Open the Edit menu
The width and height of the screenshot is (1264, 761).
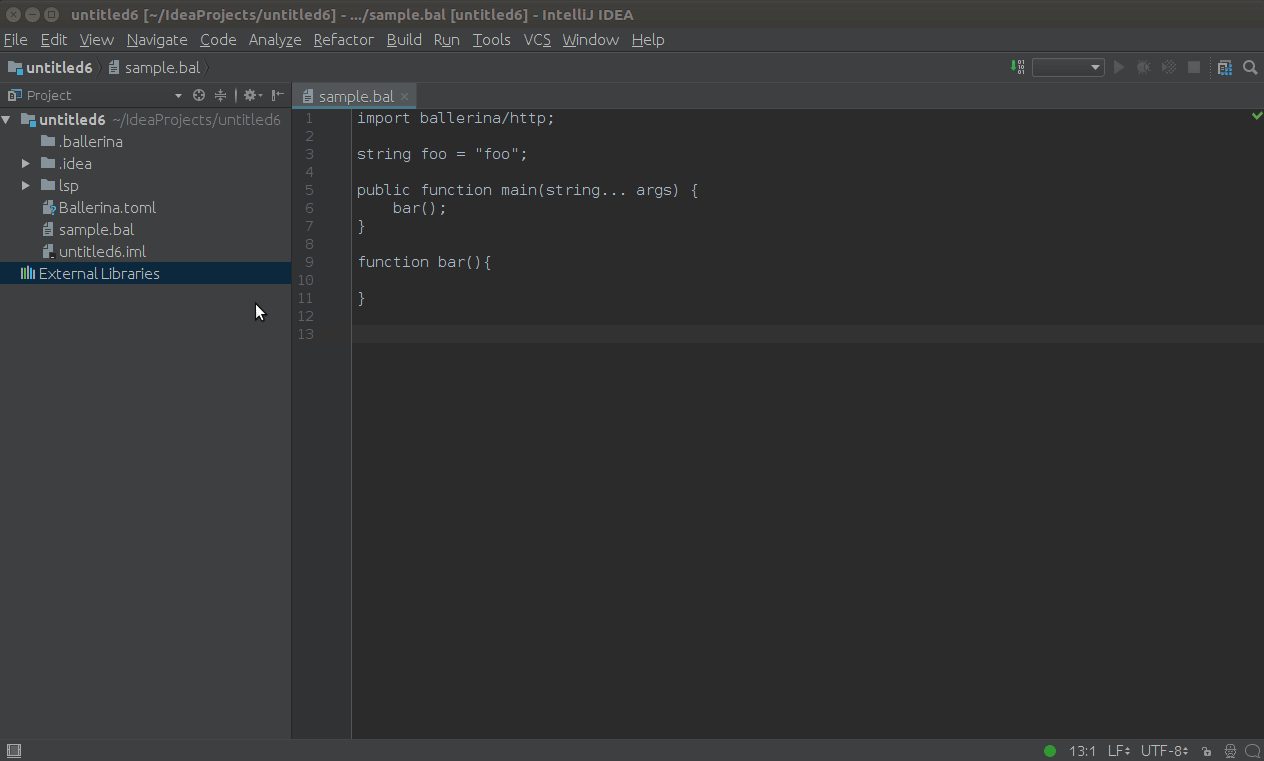click(53, 39)
